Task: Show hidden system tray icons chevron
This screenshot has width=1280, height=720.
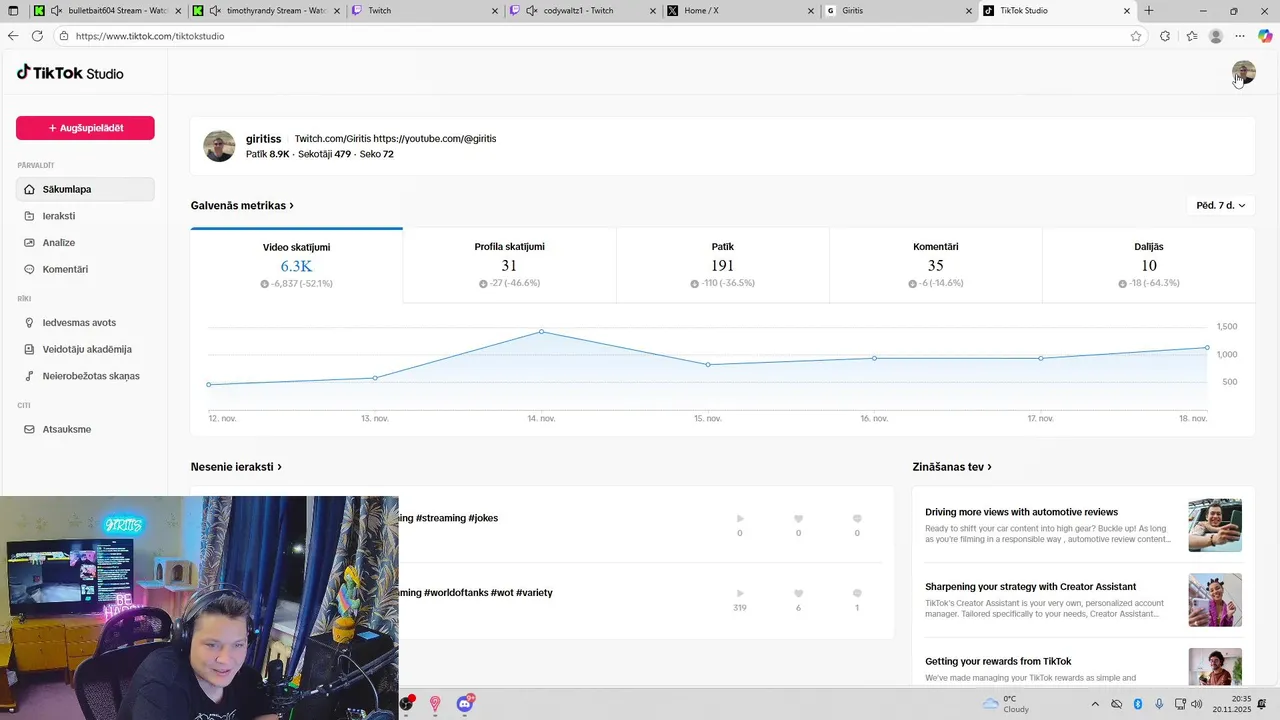Action: (x=1093, y=704)
